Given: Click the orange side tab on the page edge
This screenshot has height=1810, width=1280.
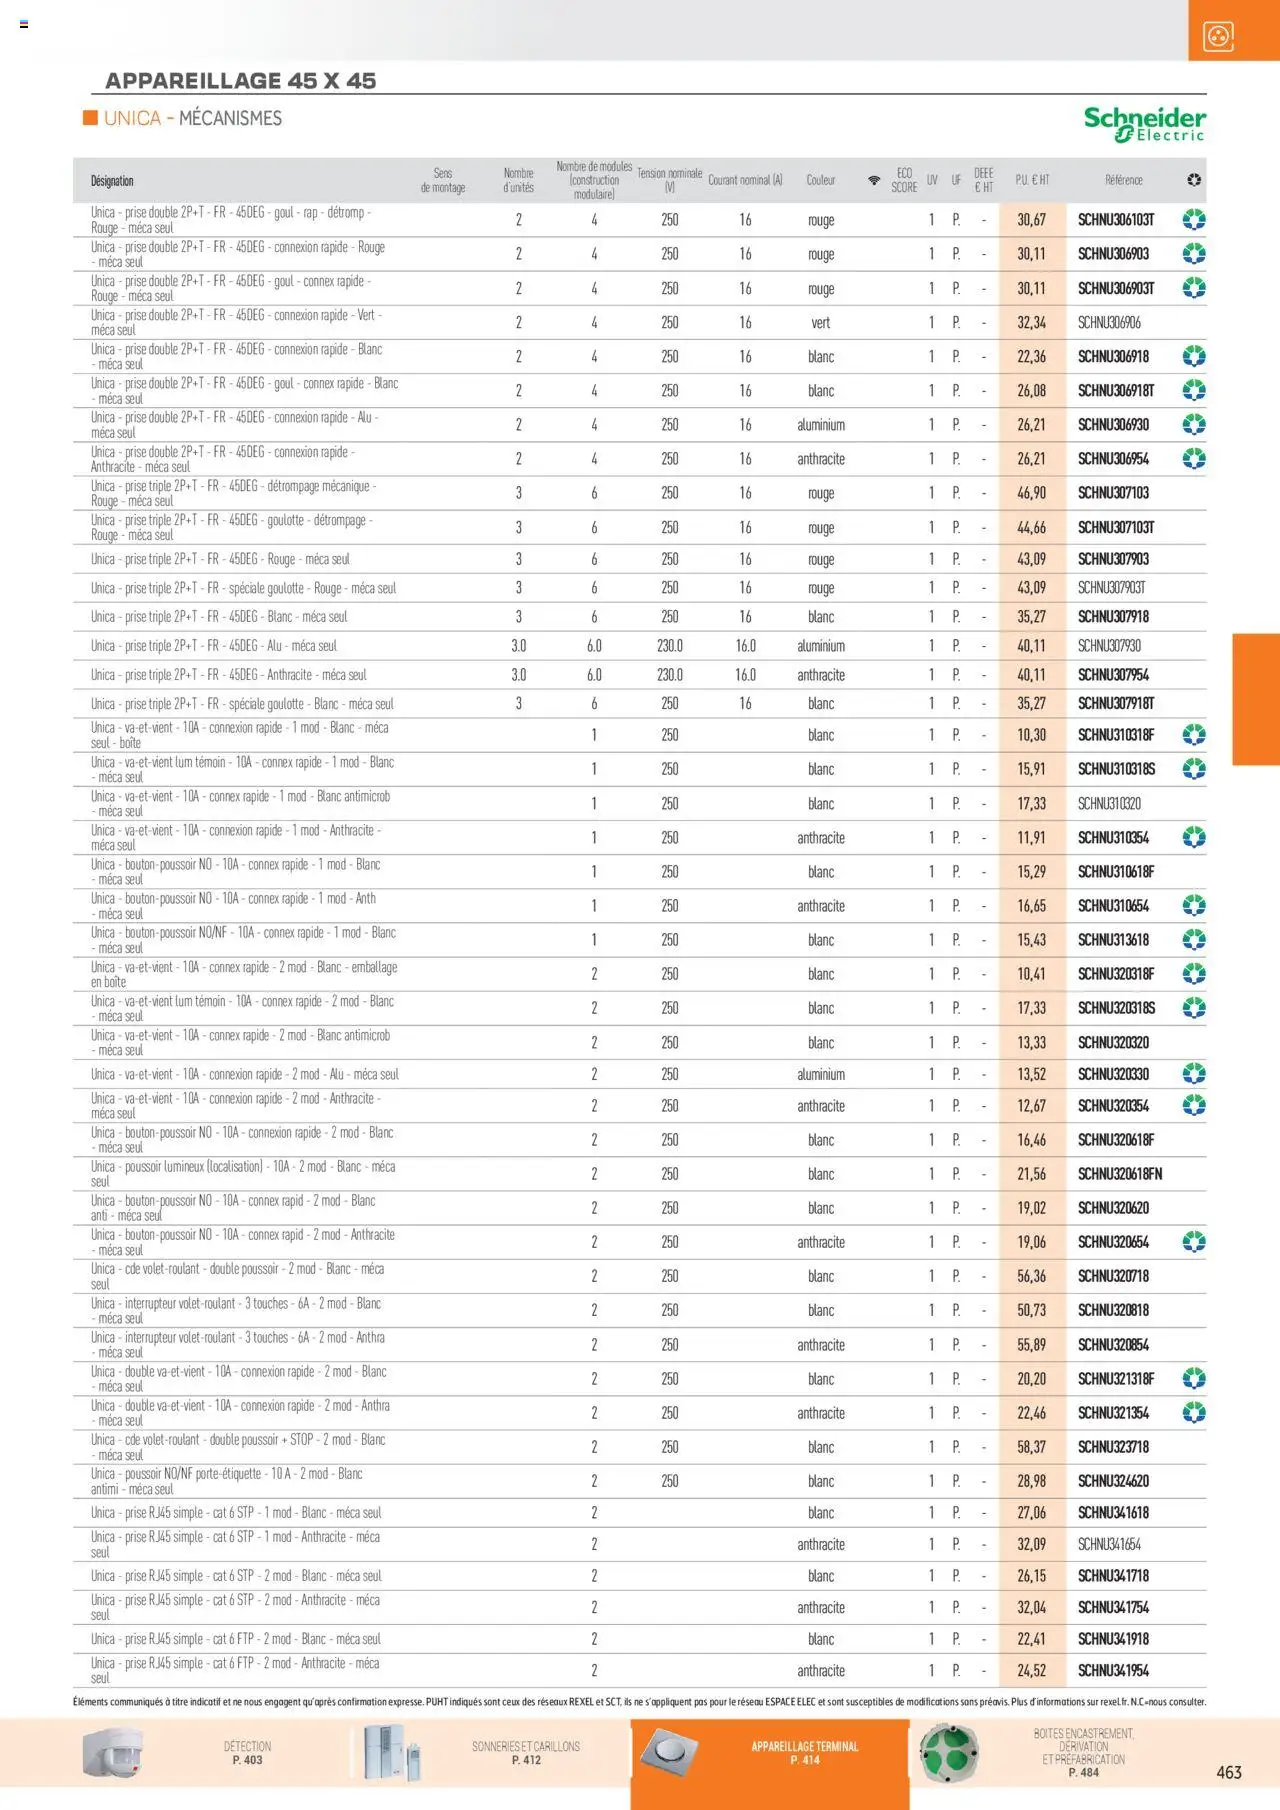Looking at the screenshot, I should pyautogui.click(x=1256, y=699).
